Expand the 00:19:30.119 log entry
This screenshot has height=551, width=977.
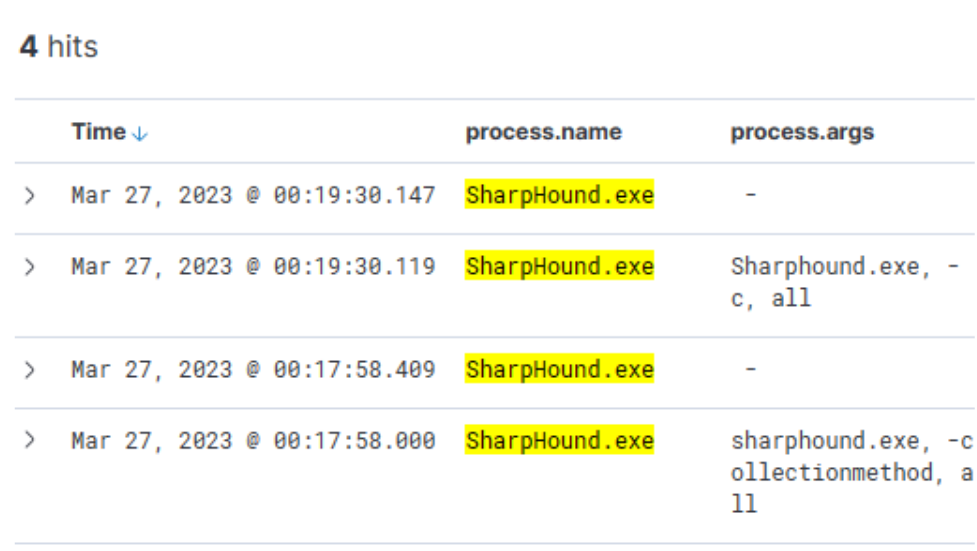click(x=30, y=267)
